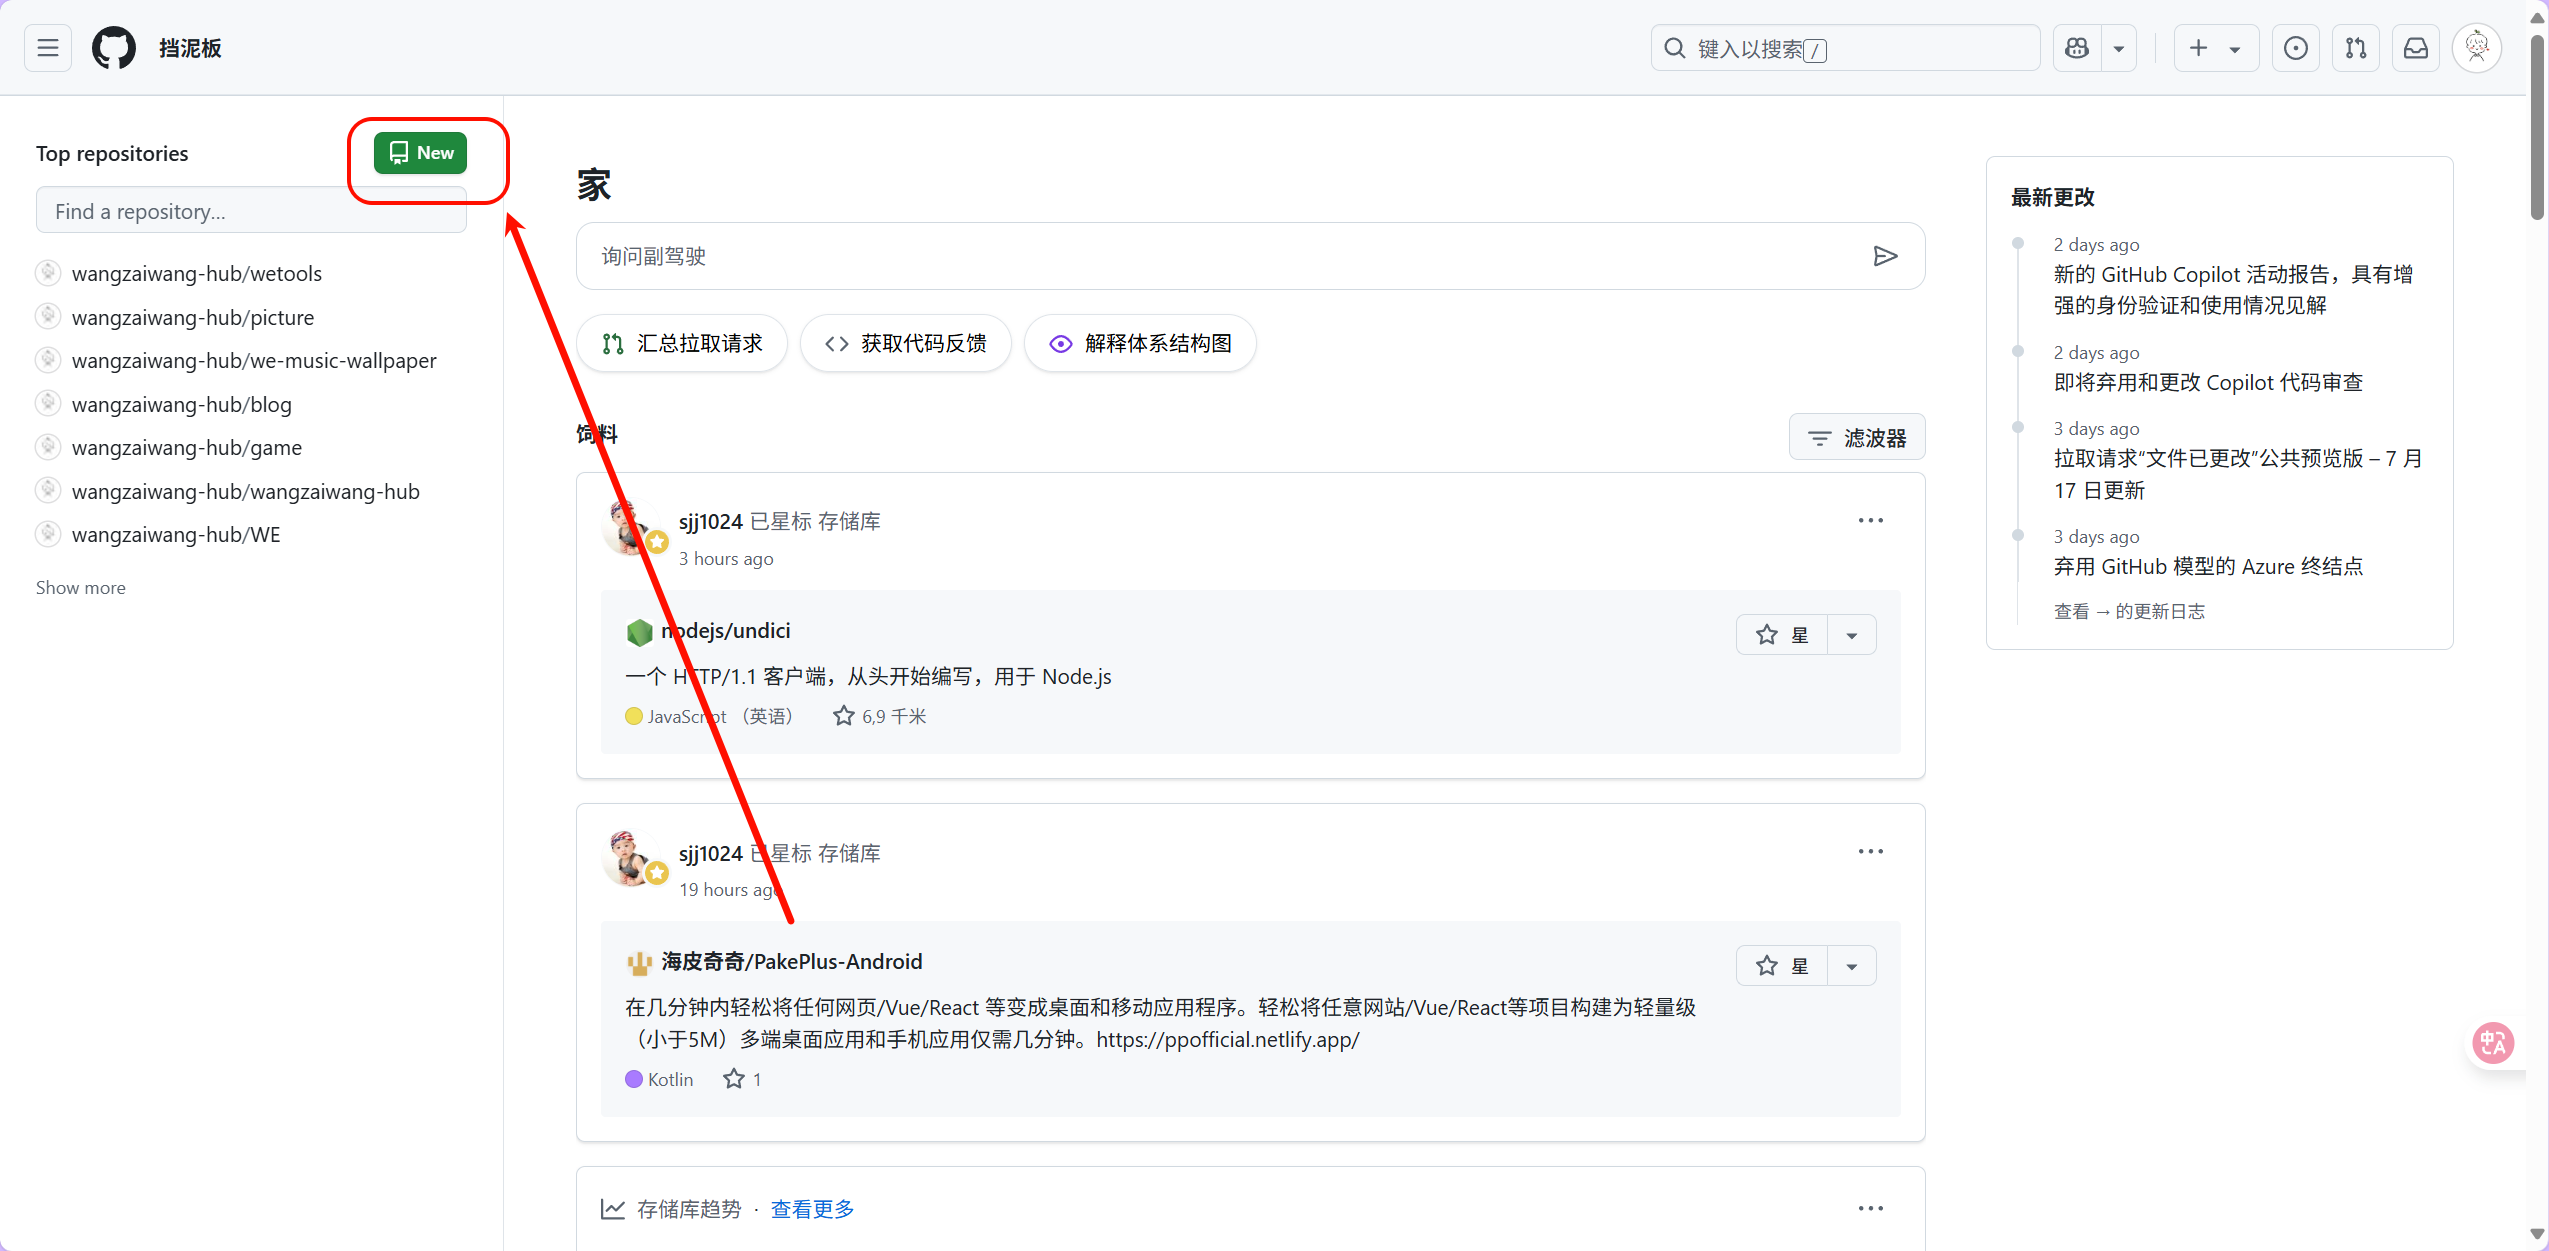
Task: Open the hamburger navigation menu
Action: pos(48,48)
